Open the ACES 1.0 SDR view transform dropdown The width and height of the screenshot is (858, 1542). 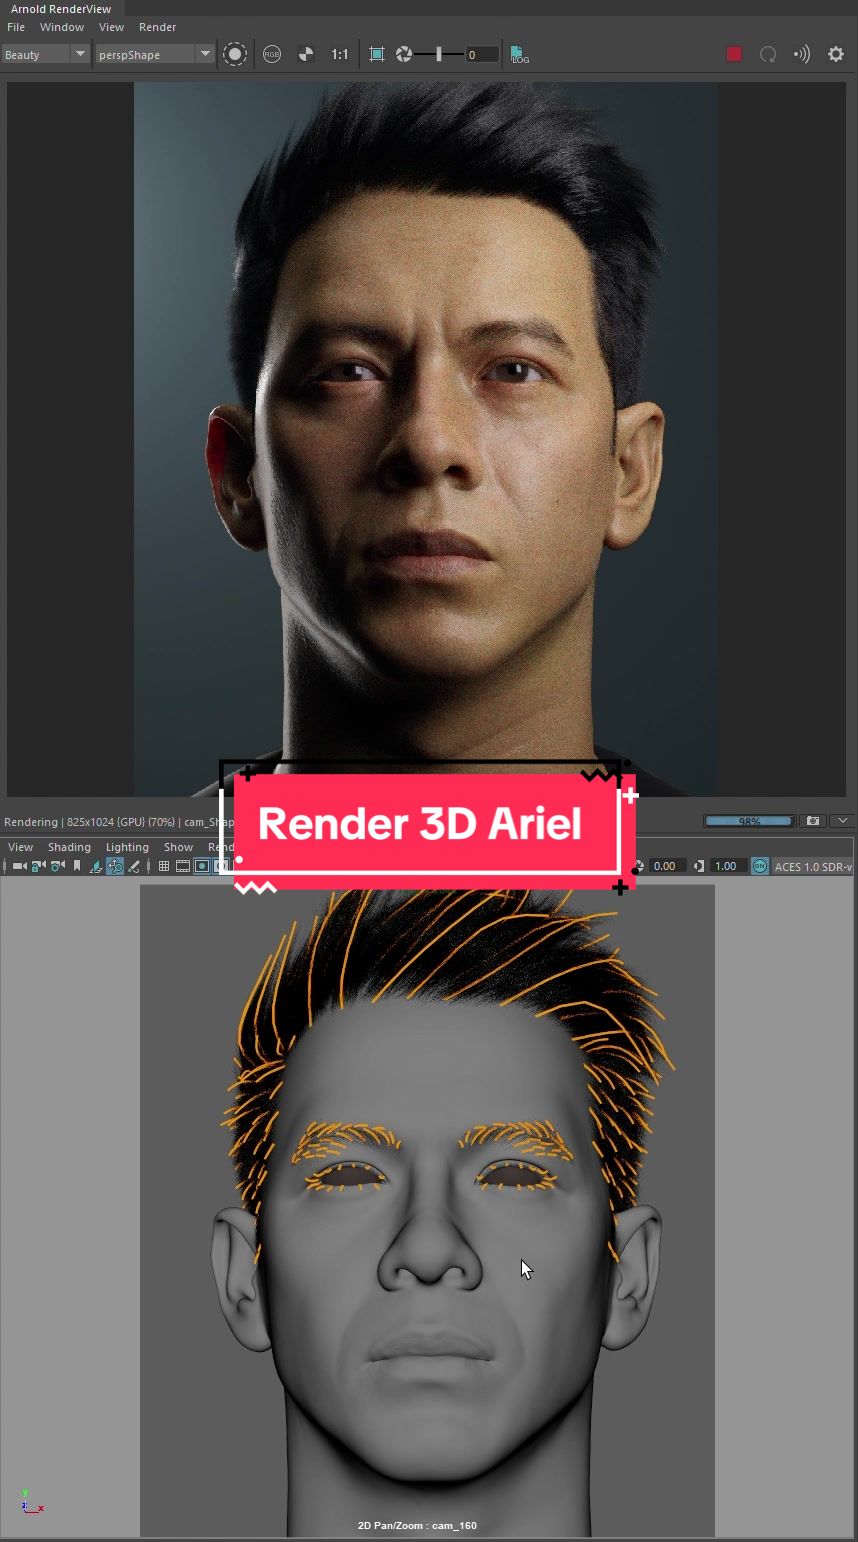pos(813,866)
